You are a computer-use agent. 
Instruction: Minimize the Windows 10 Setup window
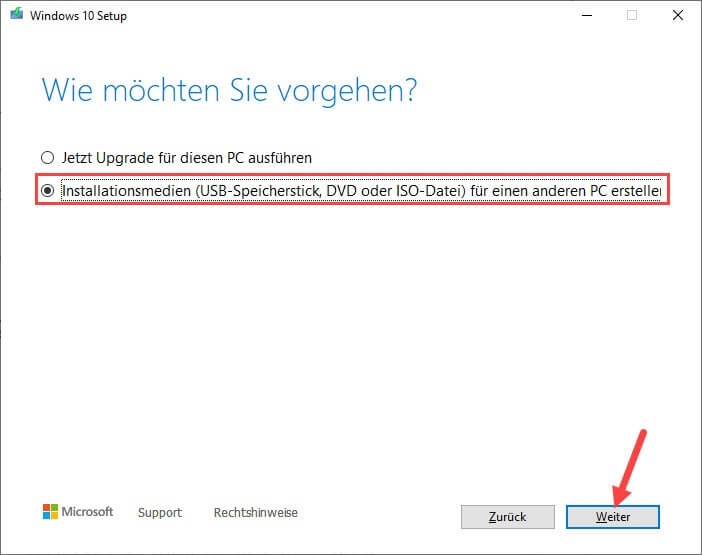(587, 15)
